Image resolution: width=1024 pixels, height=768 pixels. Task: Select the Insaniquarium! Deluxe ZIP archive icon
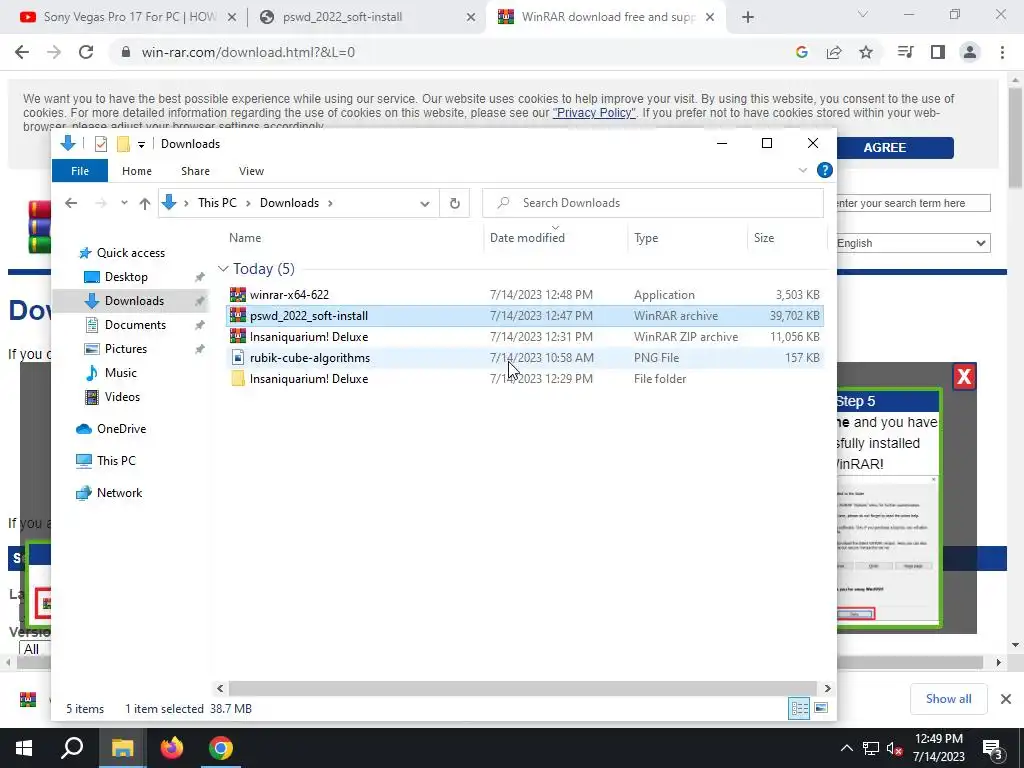238,336
